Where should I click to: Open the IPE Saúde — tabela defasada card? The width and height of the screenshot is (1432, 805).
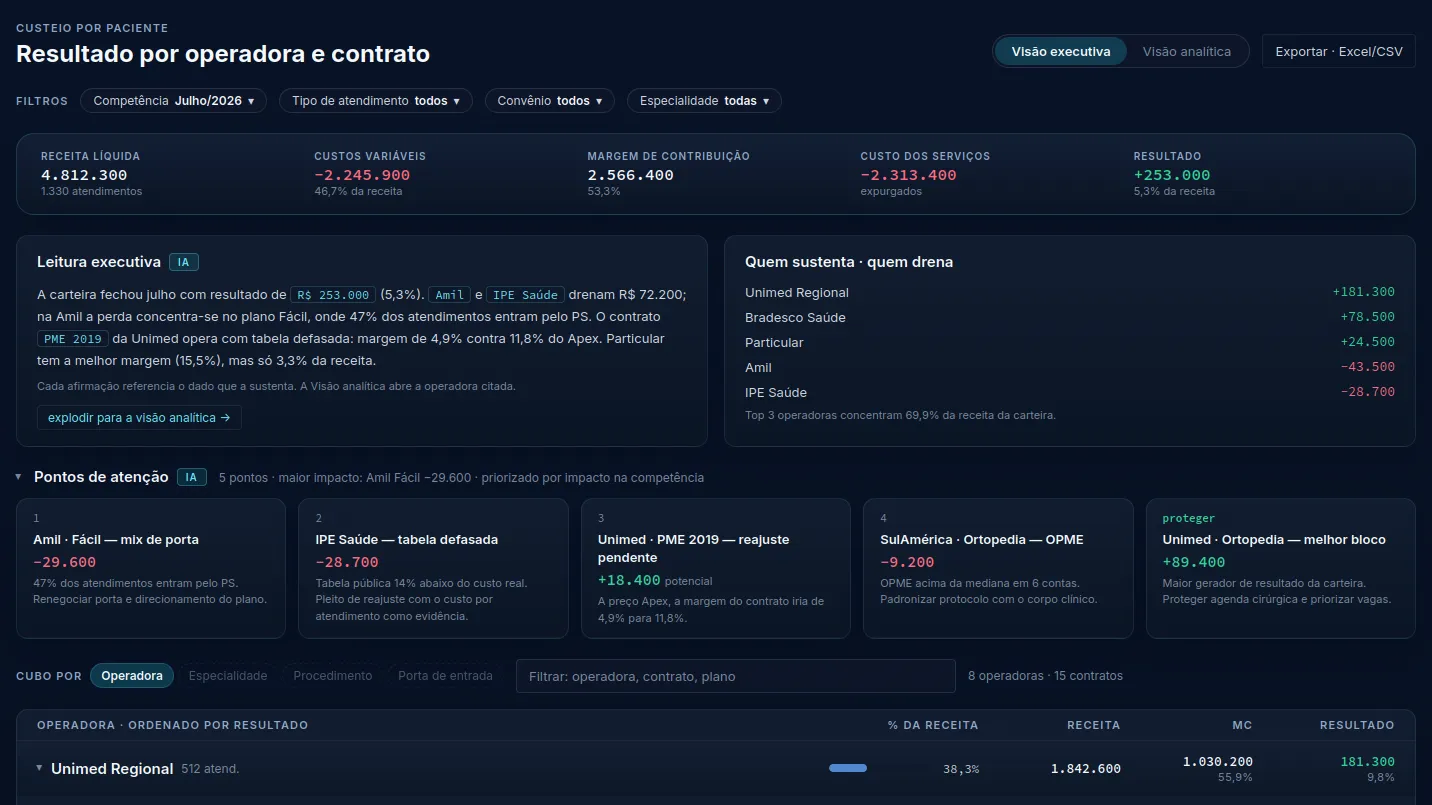[433, 568]
